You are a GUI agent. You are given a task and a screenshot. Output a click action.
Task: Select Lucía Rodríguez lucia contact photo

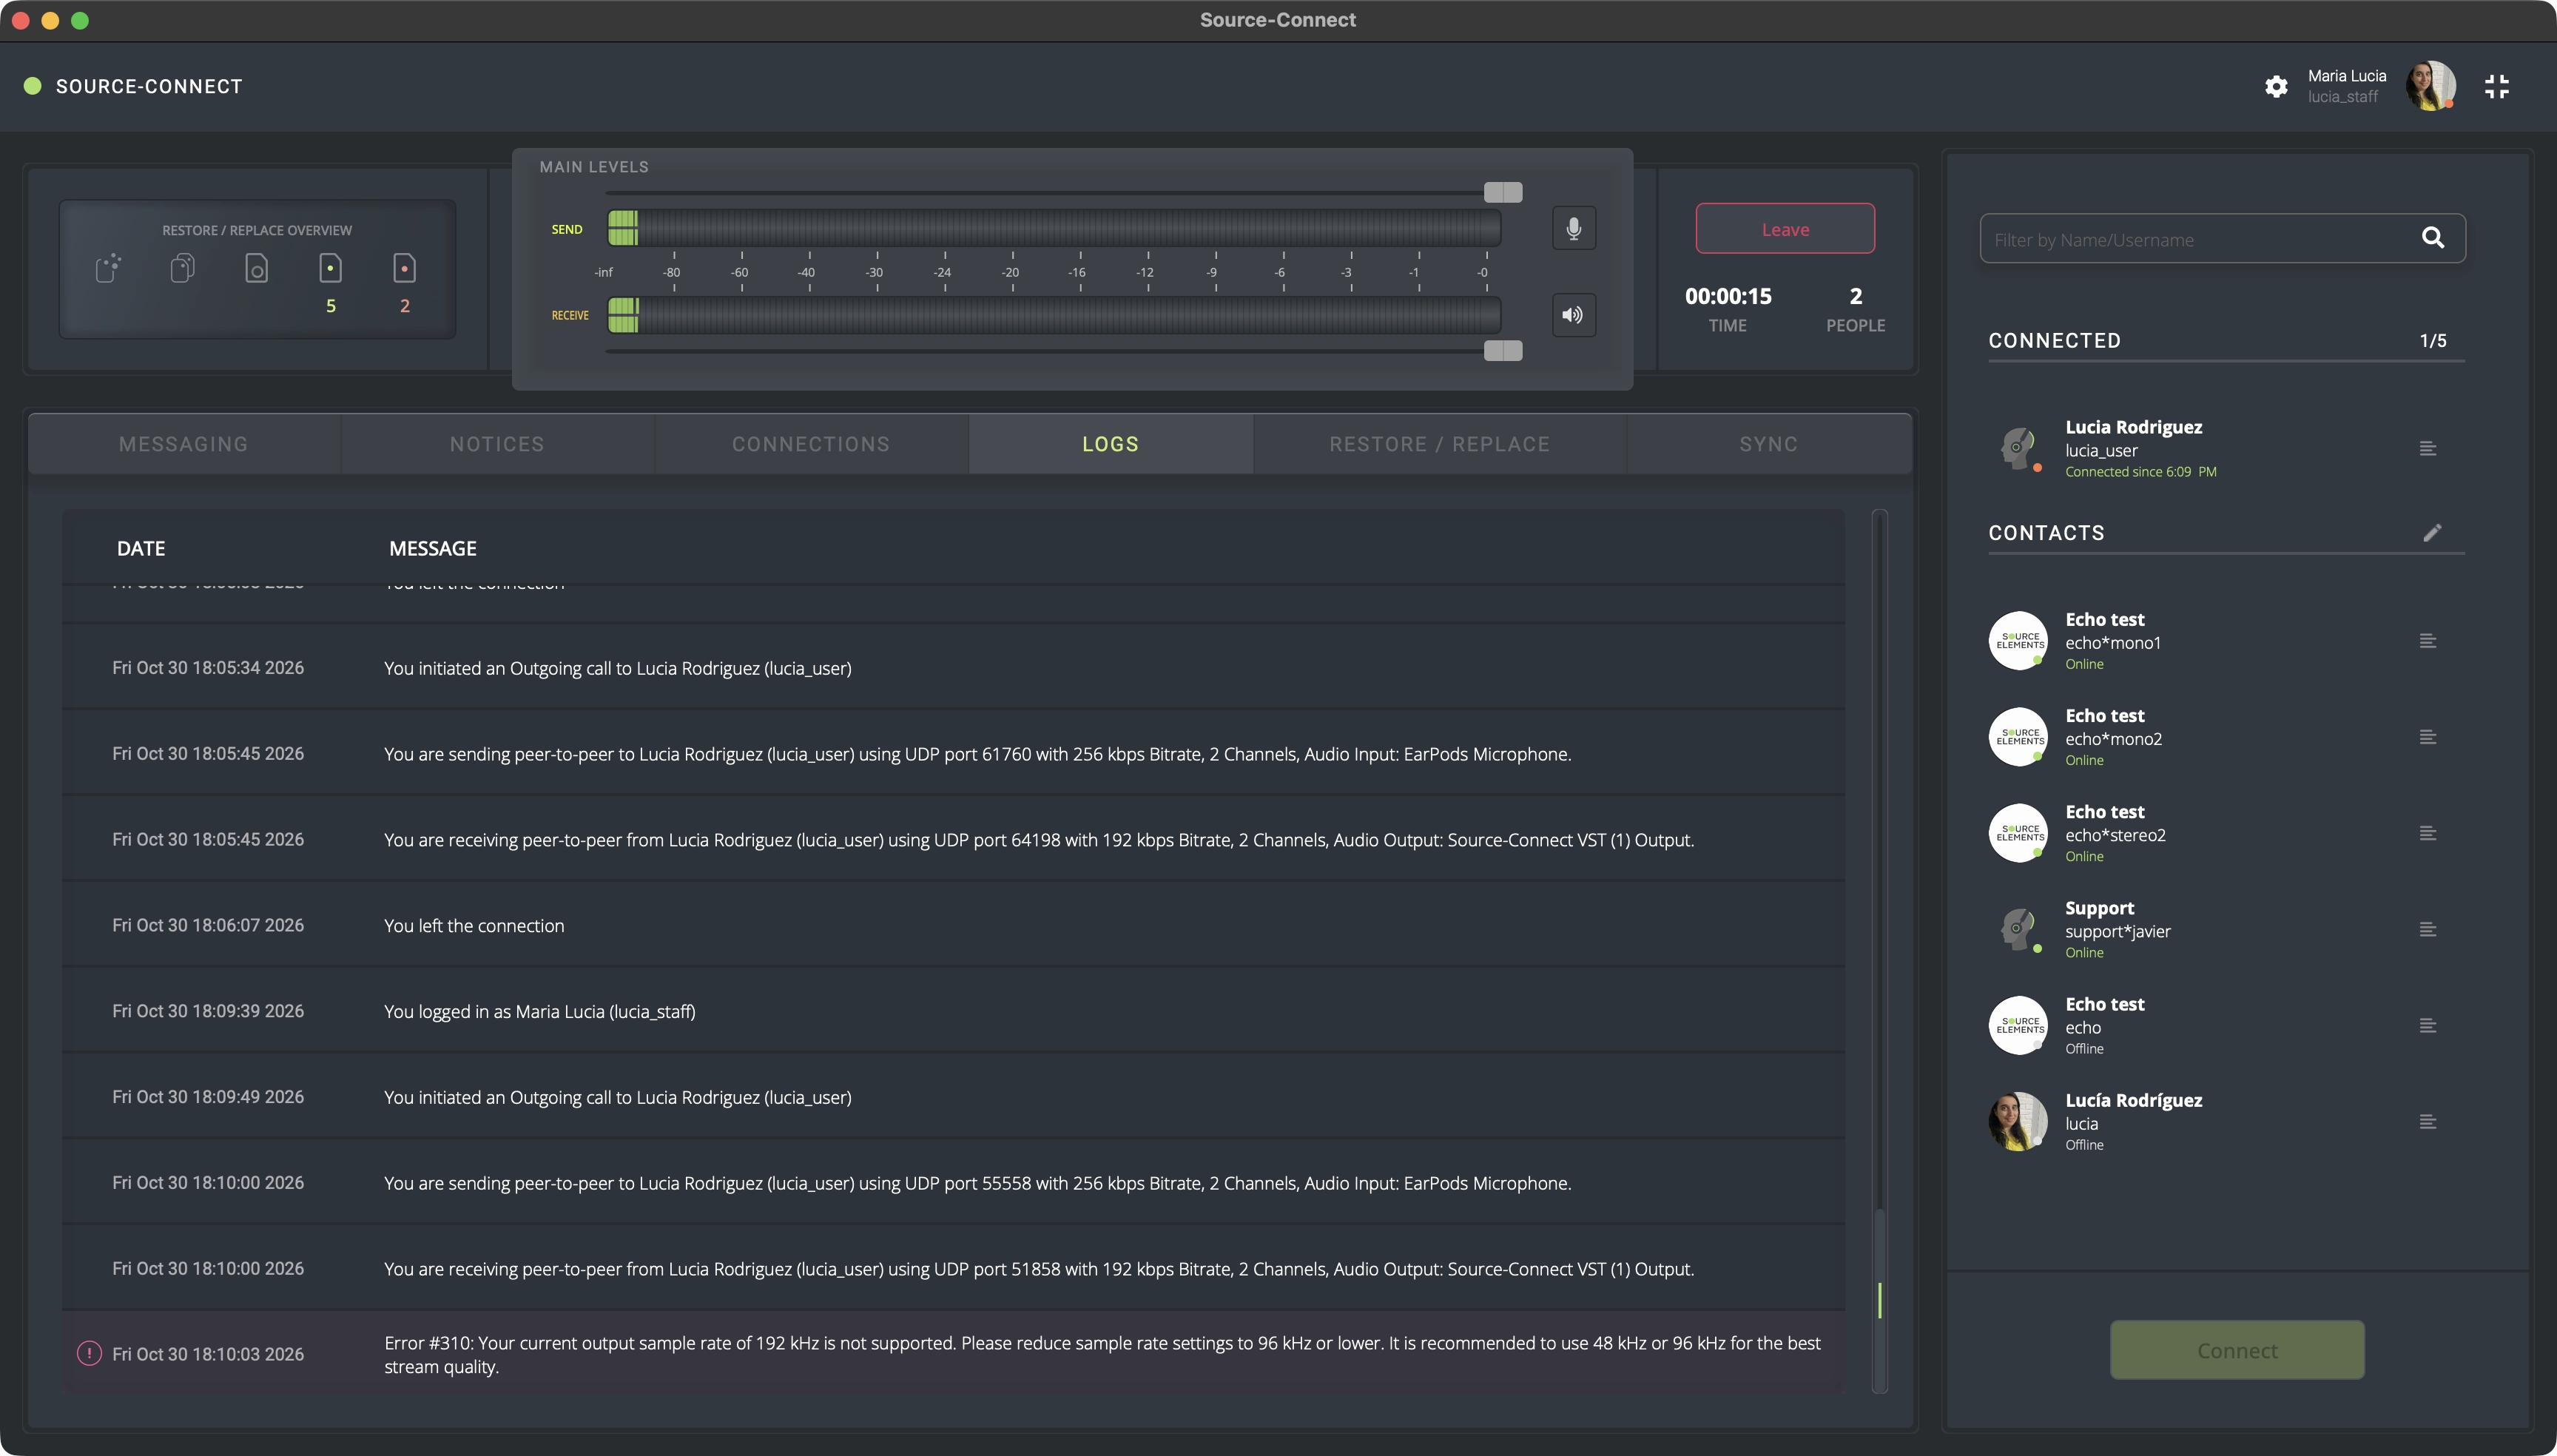click(2018, 1121)
